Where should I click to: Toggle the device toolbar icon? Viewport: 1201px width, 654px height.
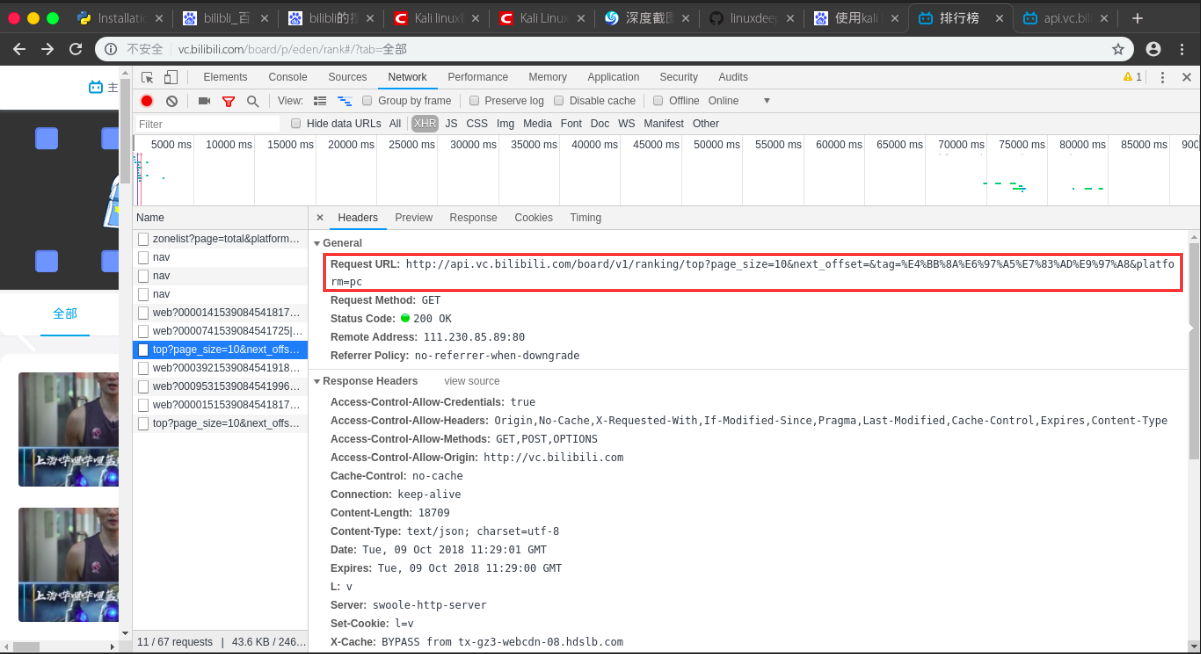171,77
